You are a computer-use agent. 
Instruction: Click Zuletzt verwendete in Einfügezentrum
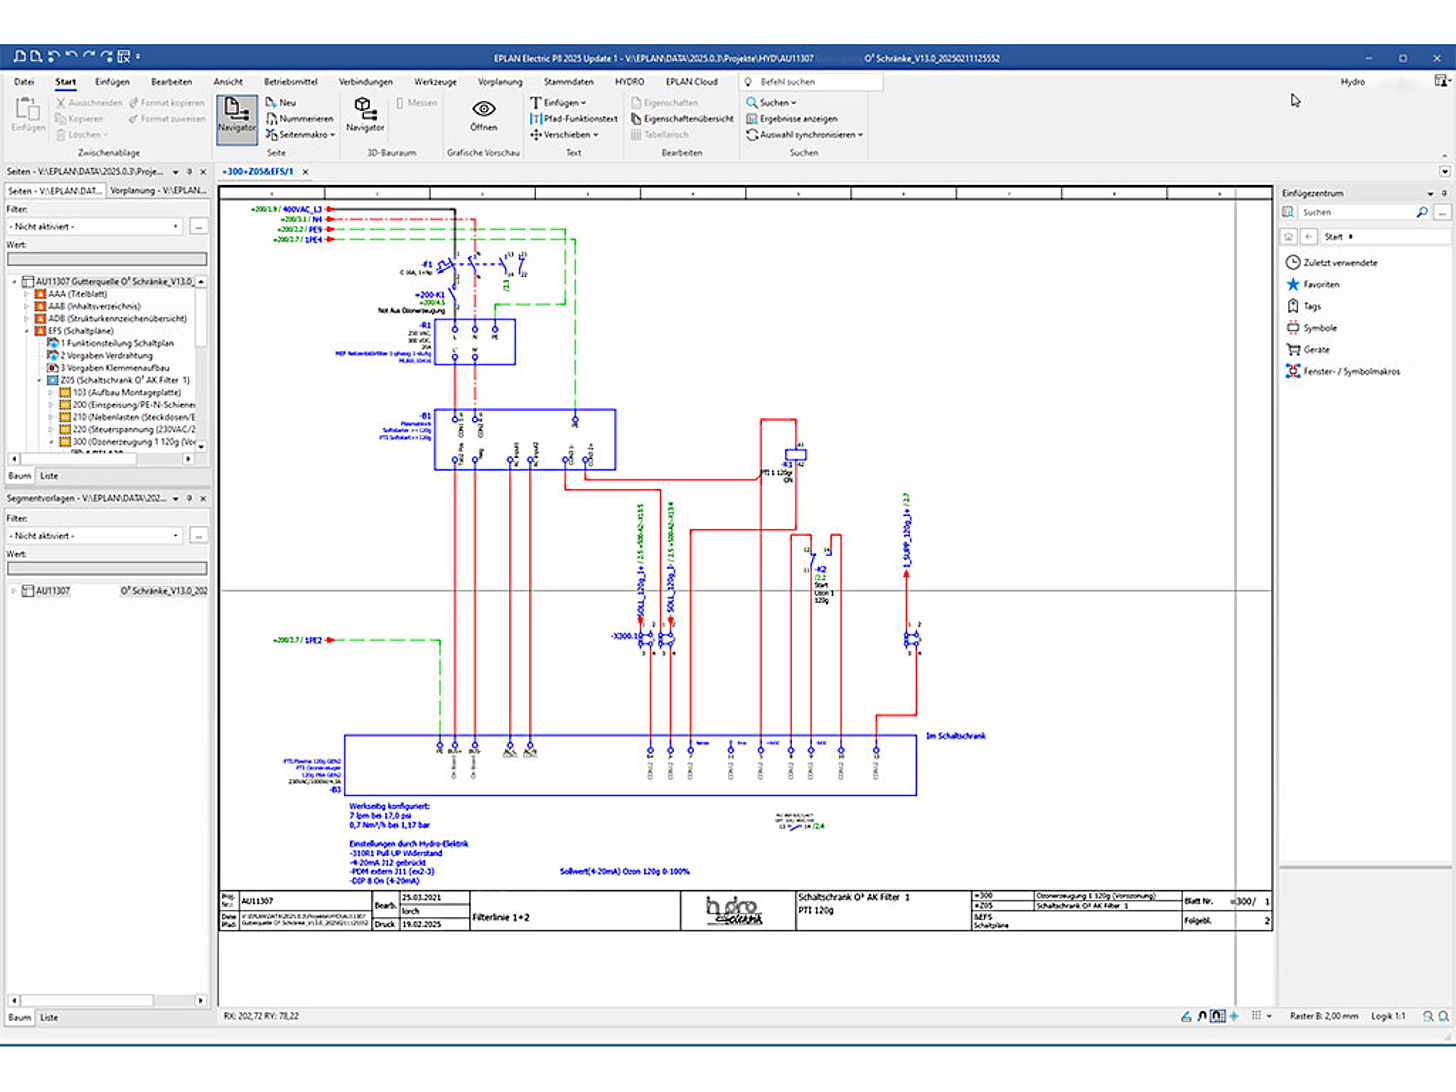click(1339, 263)
